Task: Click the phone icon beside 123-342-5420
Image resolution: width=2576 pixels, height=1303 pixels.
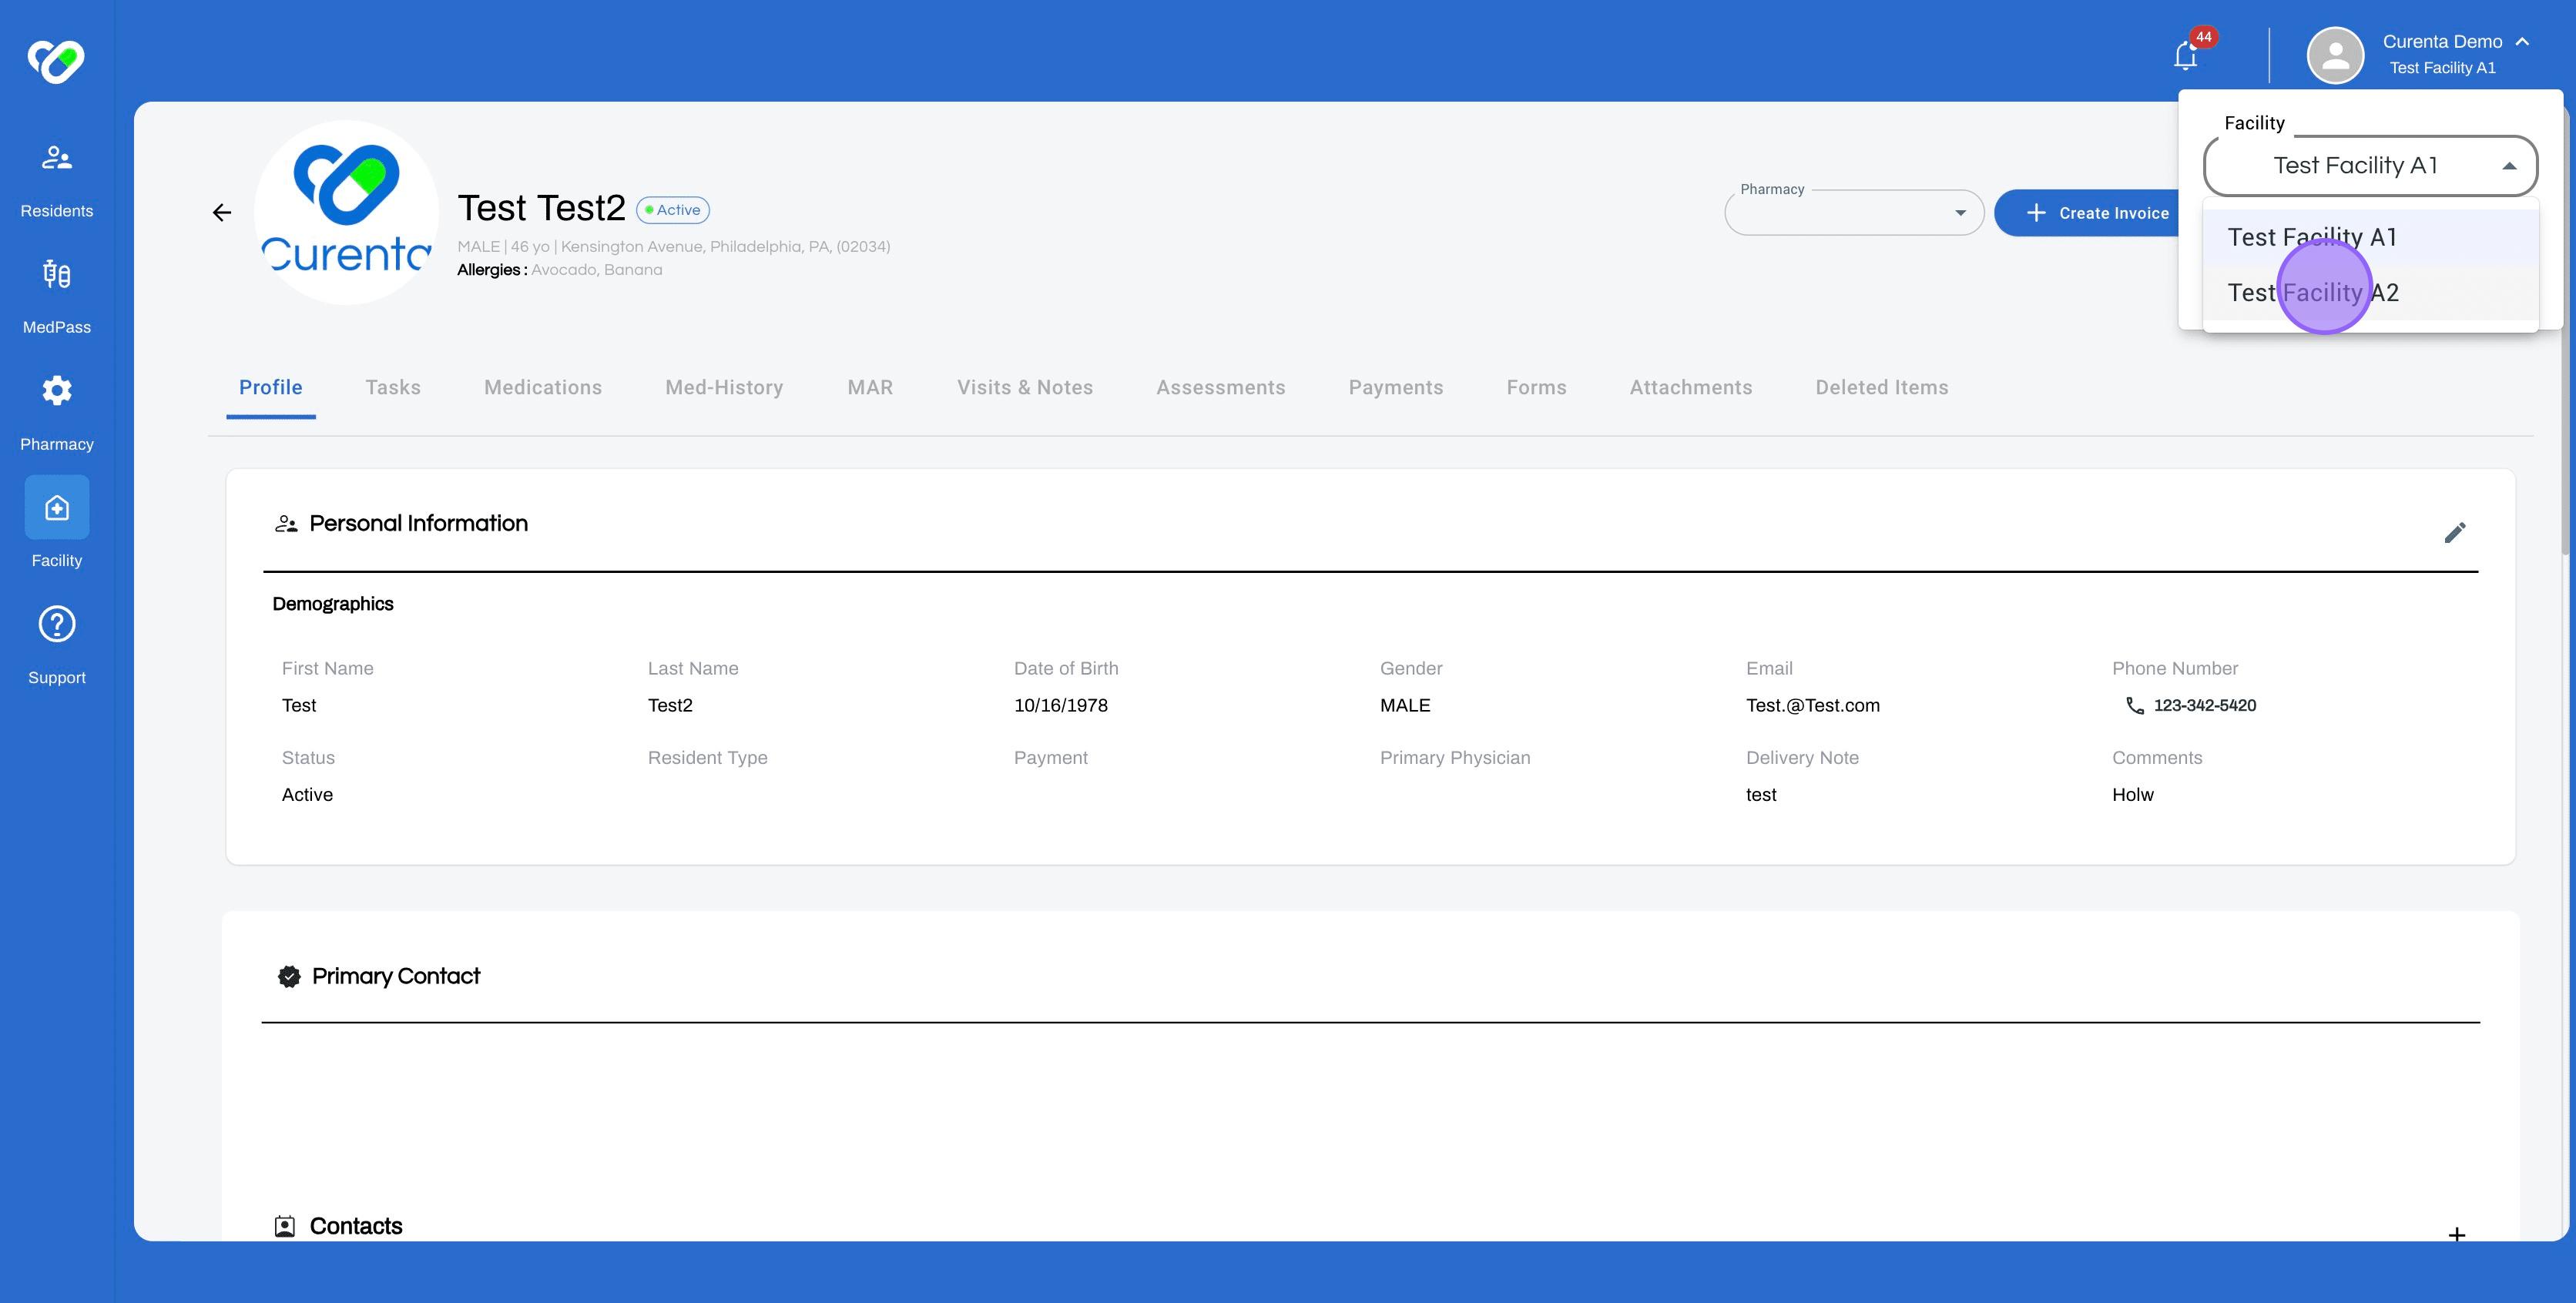Action: [2134, 706]
